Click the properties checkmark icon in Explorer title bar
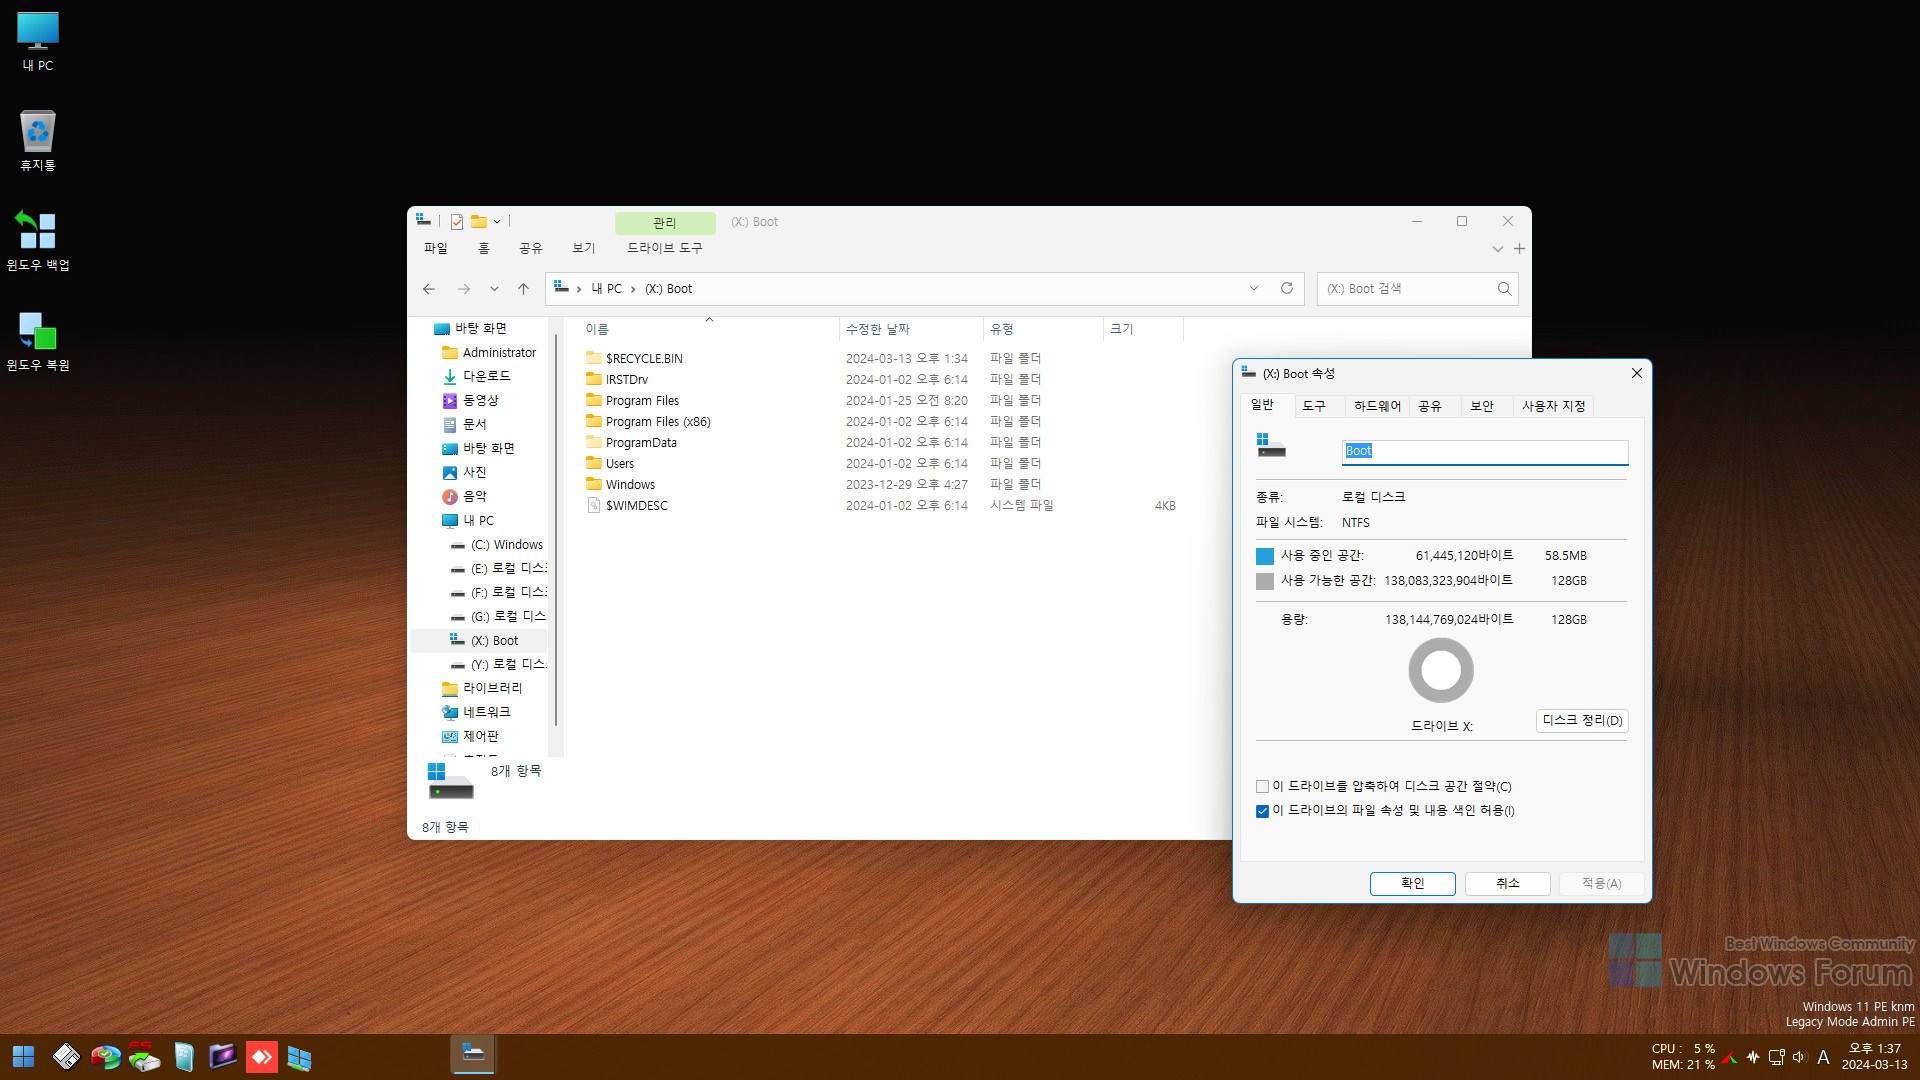The image size is (1920, 1080). (457, 222)
